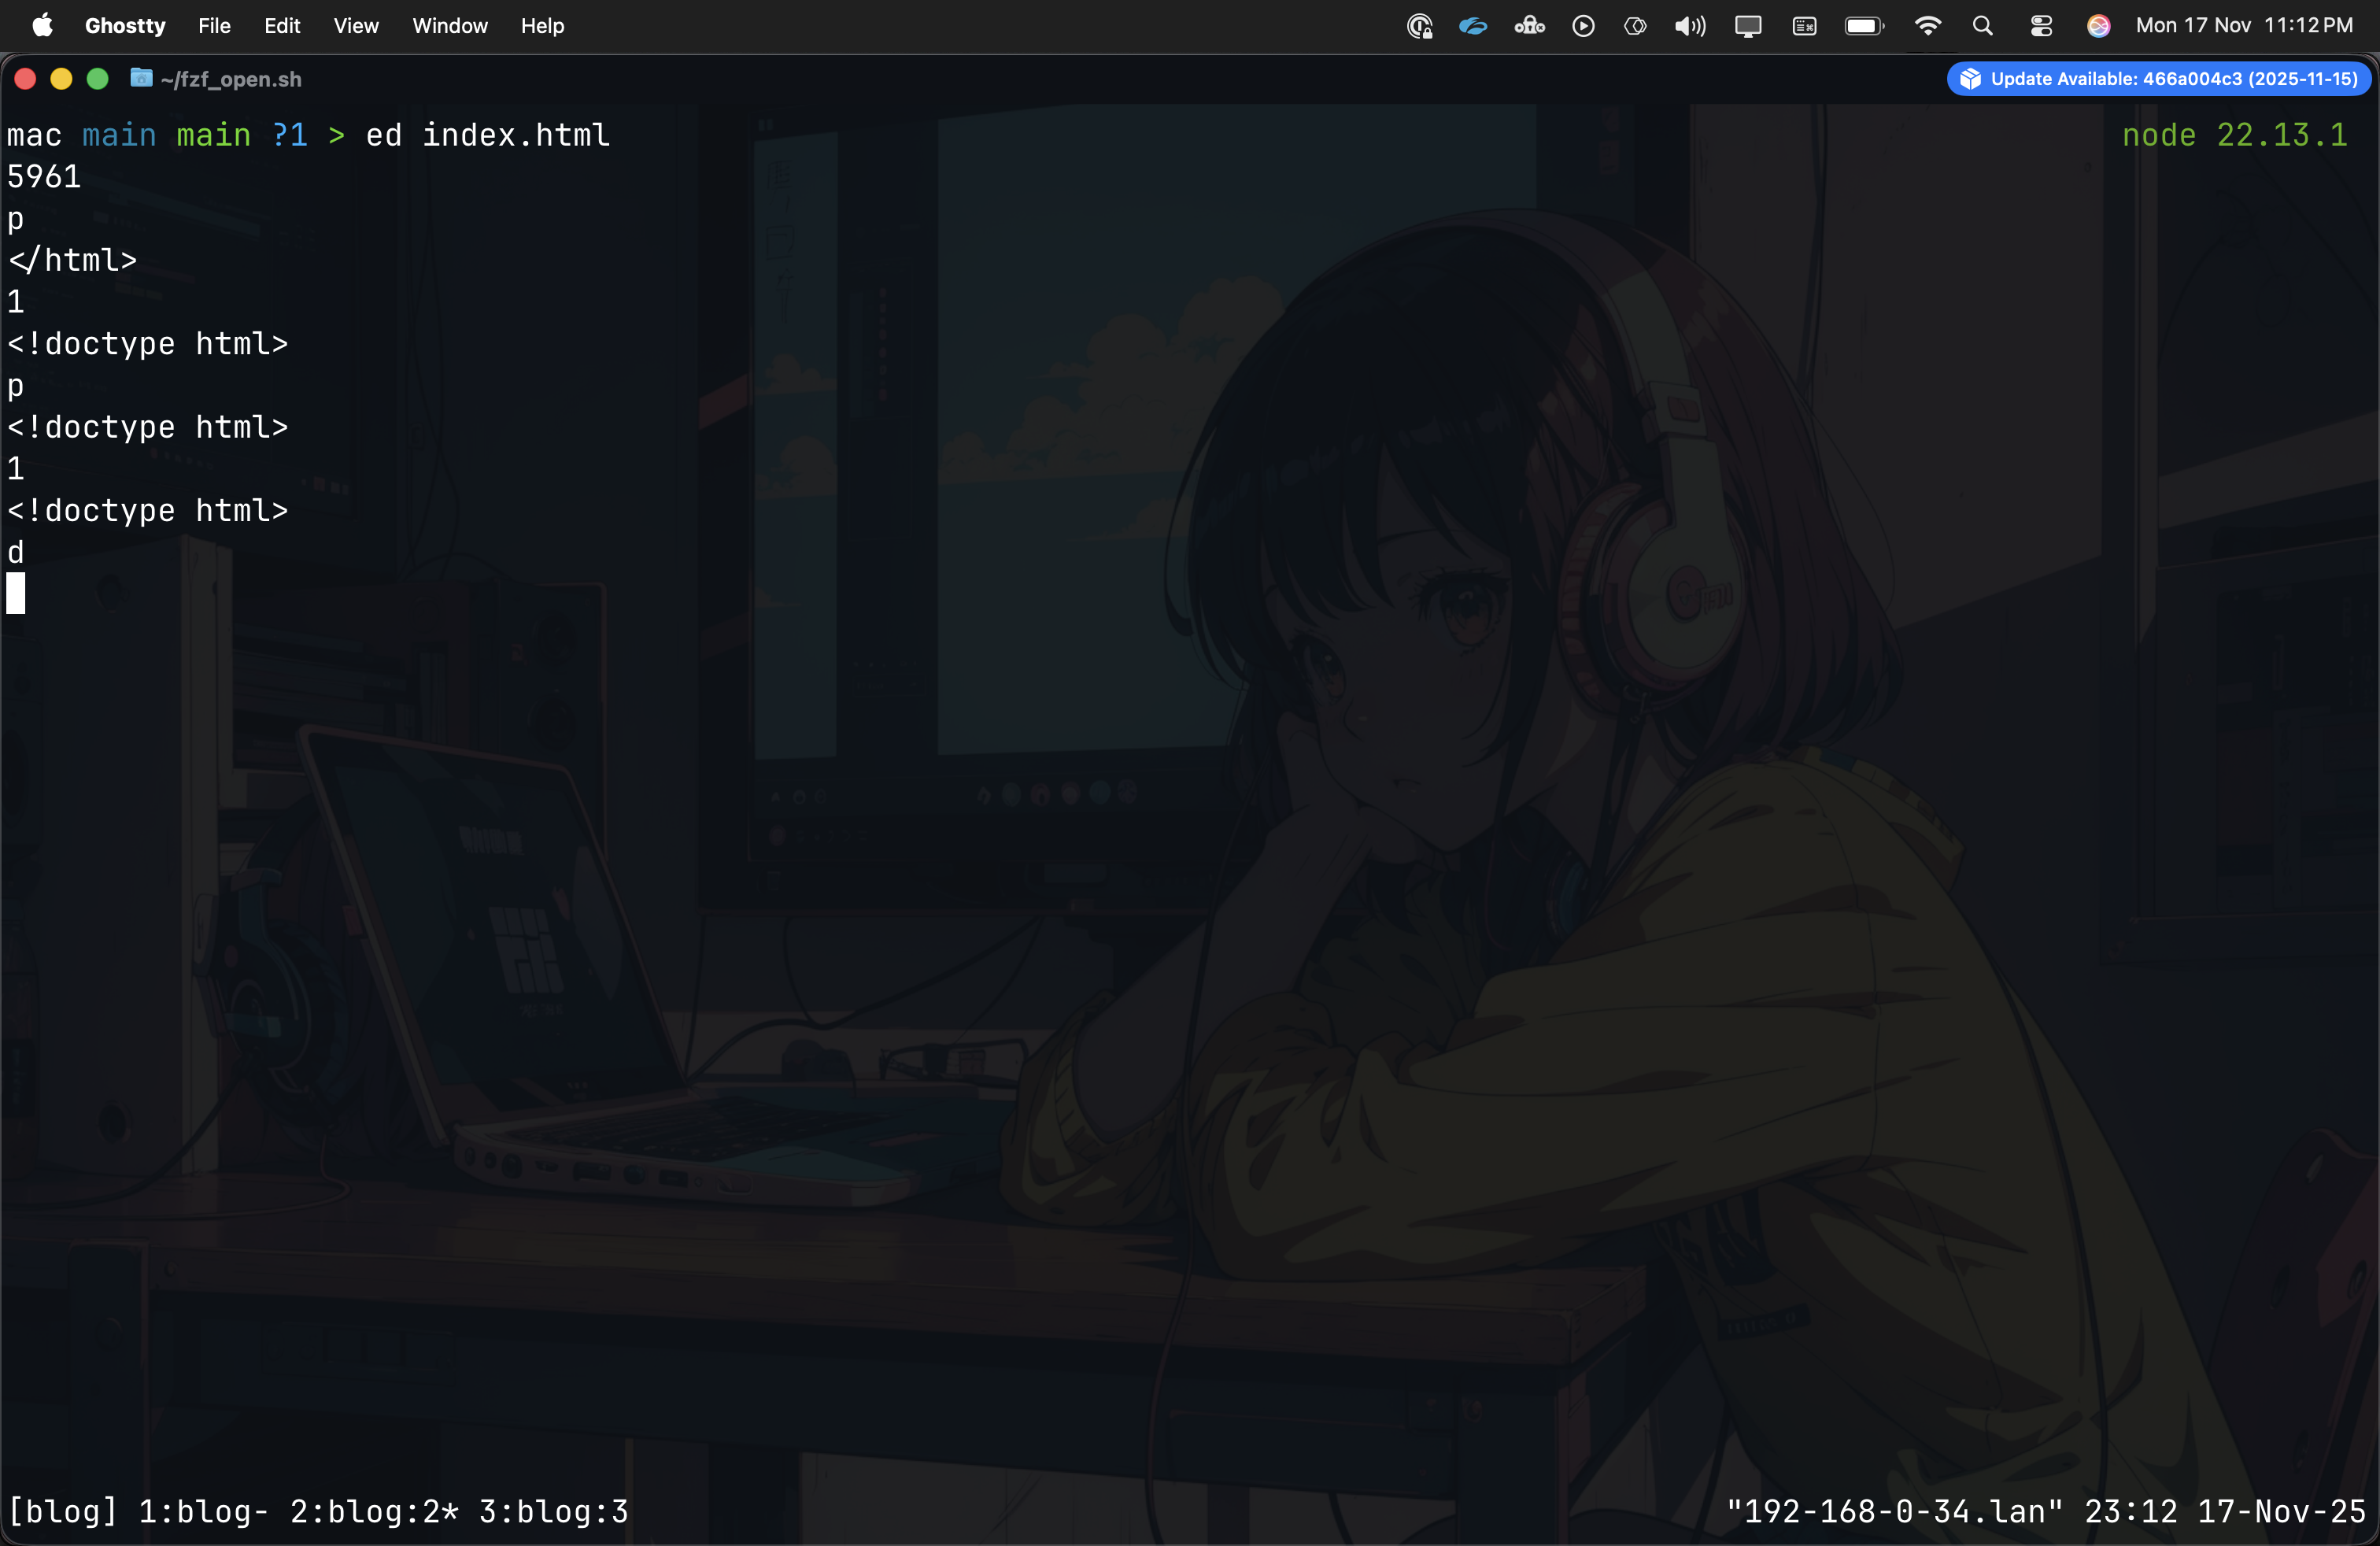Click the Apple Intelligence/Siri menu bar icon
This screenshot has width=2380, height=1546.
(x=2098, y=25)
